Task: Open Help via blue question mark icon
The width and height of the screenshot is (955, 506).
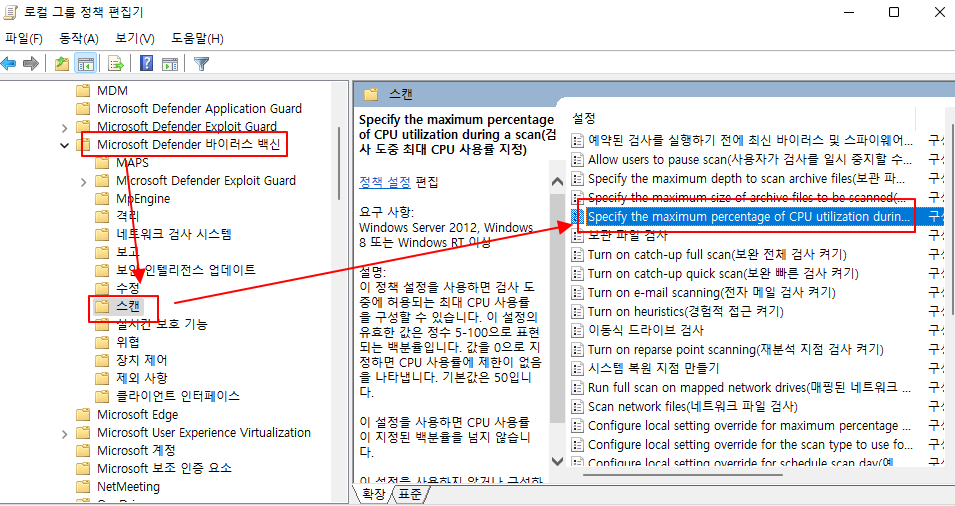Action: (x=146, y=63)
